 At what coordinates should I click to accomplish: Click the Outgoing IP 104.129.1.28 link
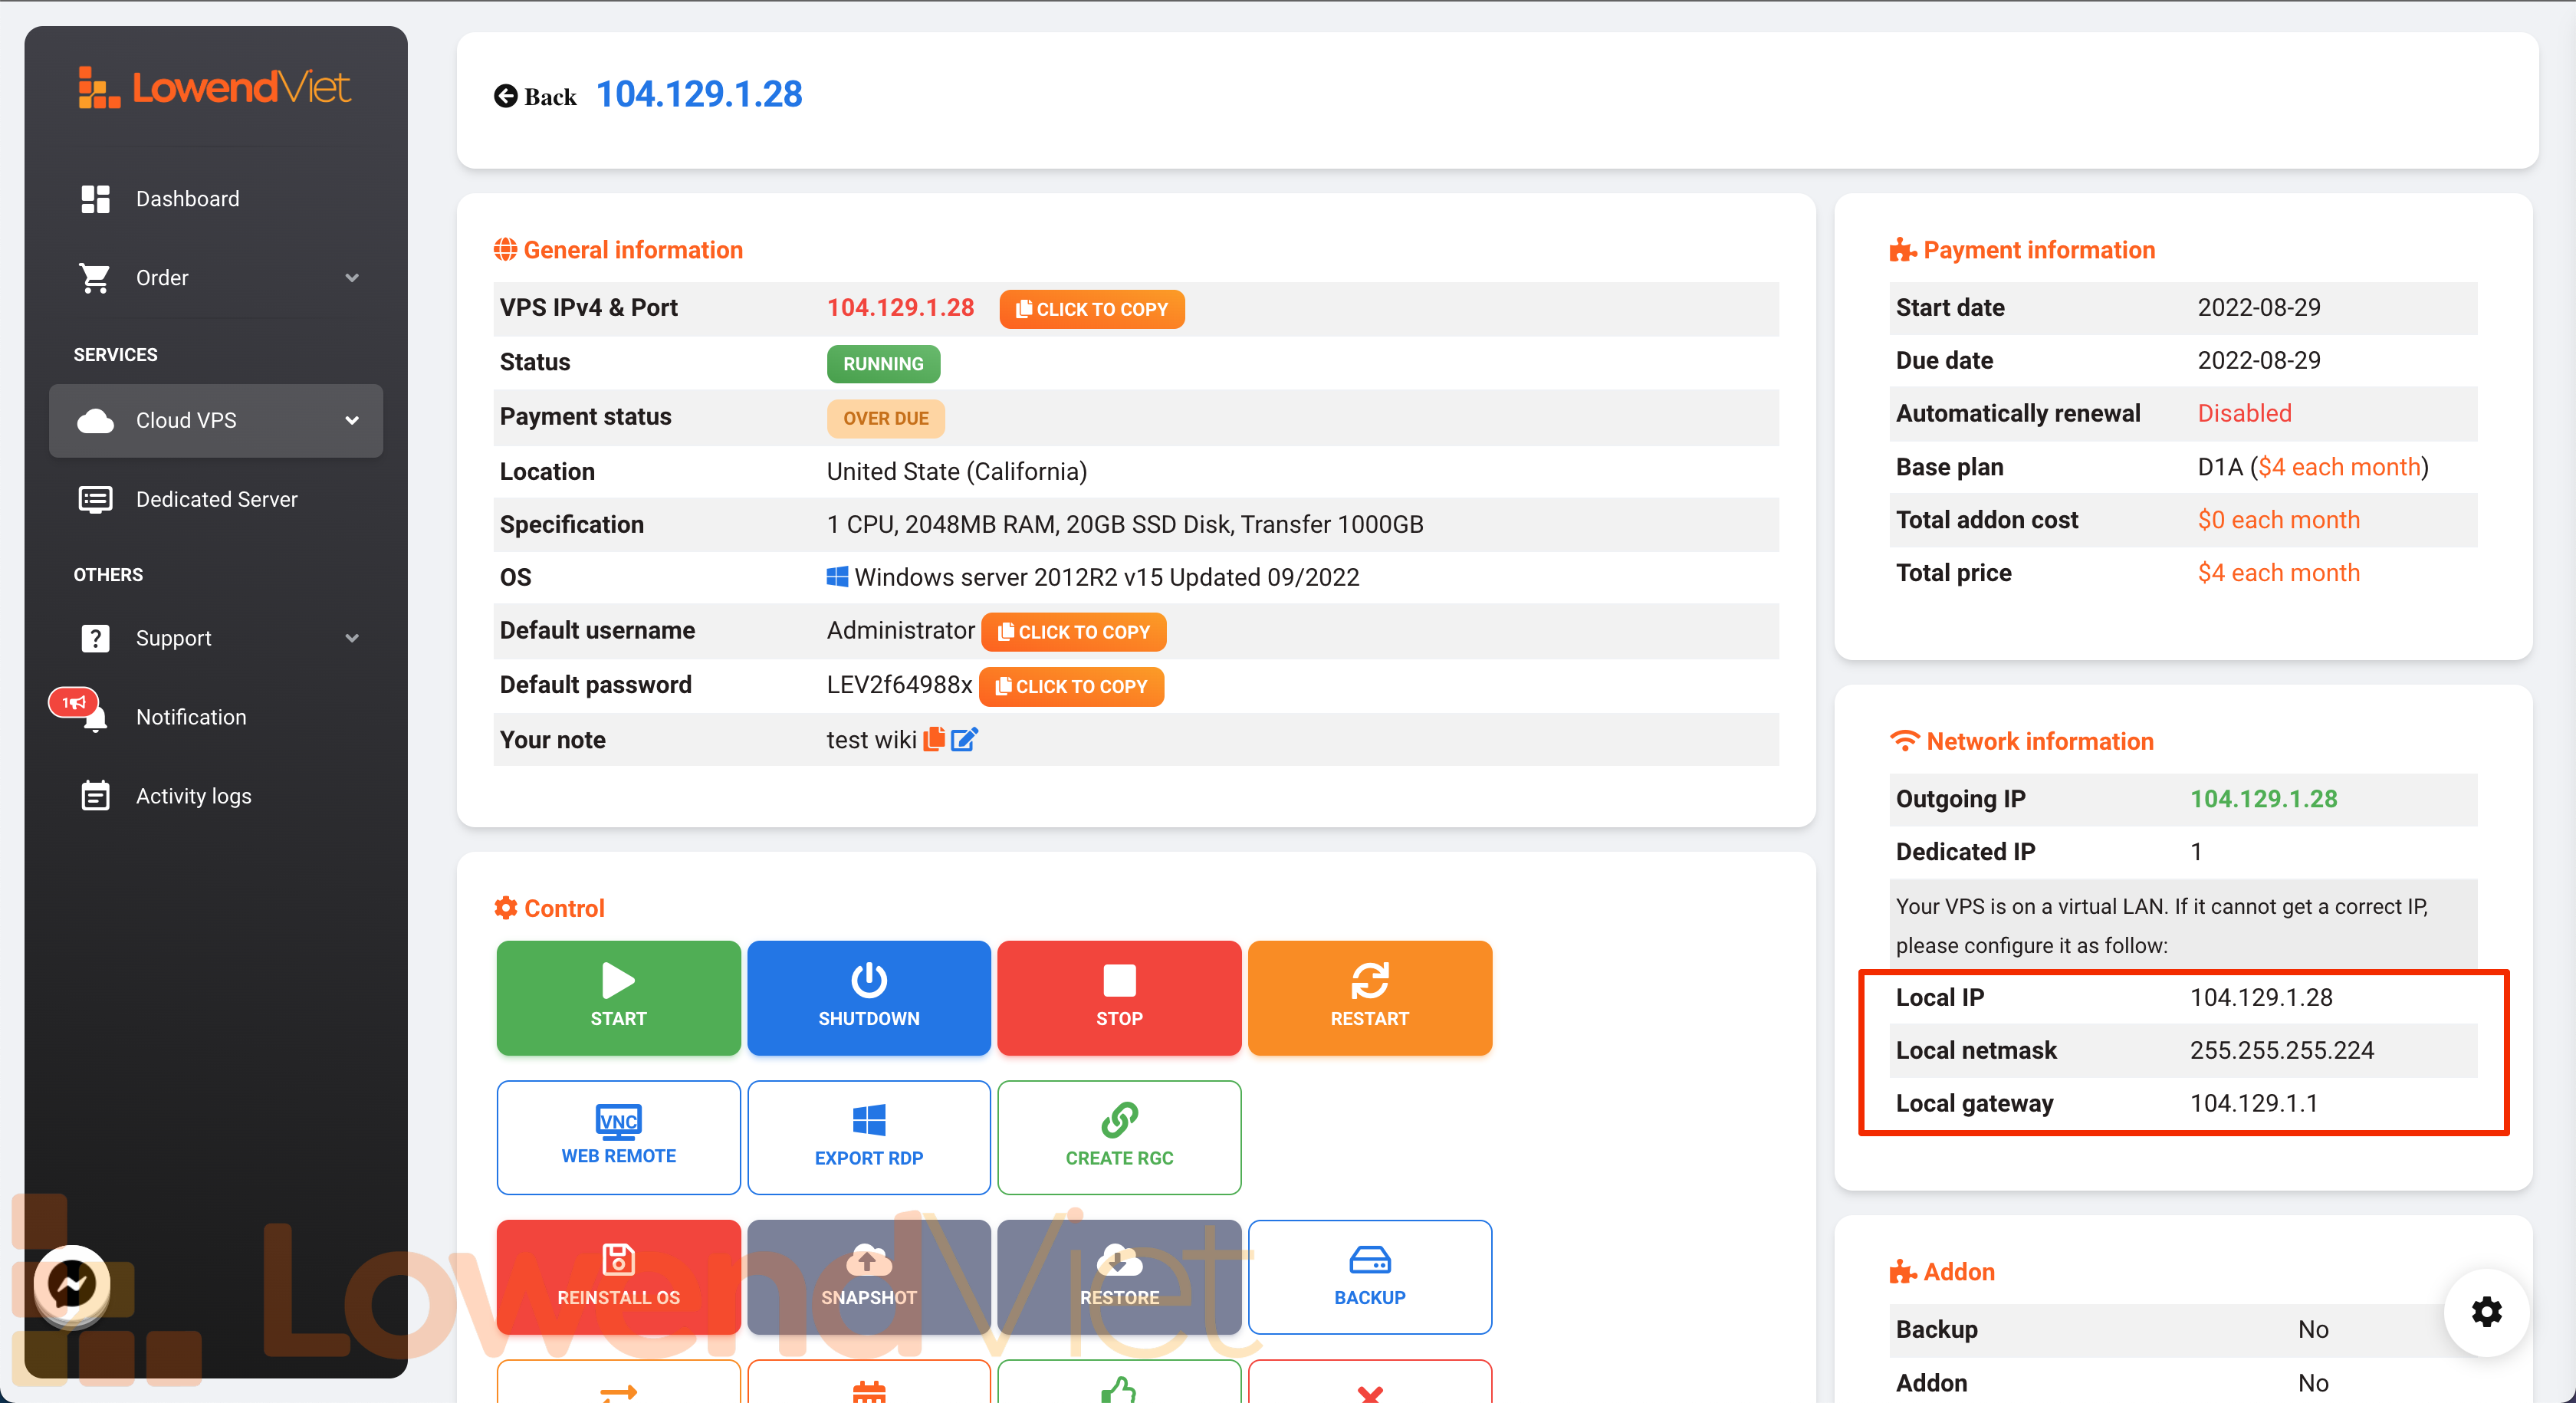pos(2263,798)
